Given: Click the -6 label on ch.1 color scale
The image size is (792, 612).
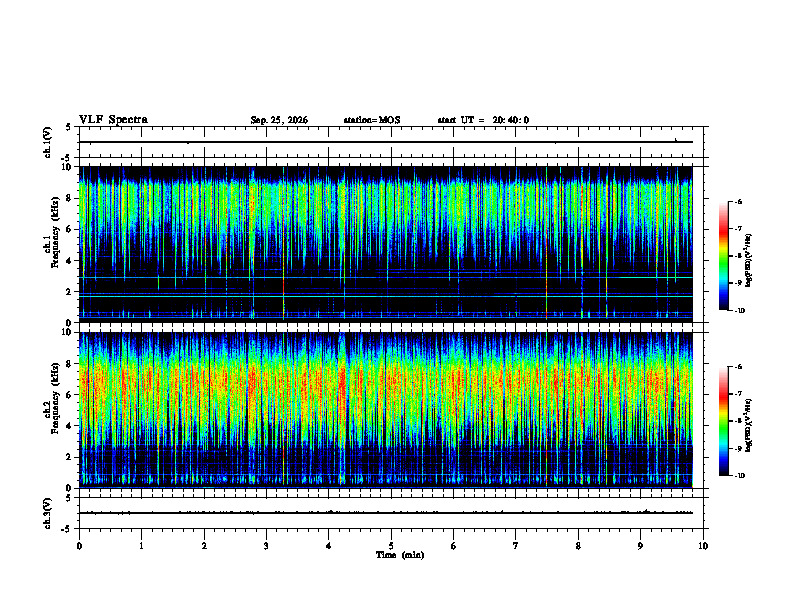Looking at the screenshot, I should (x=739, y=201).
